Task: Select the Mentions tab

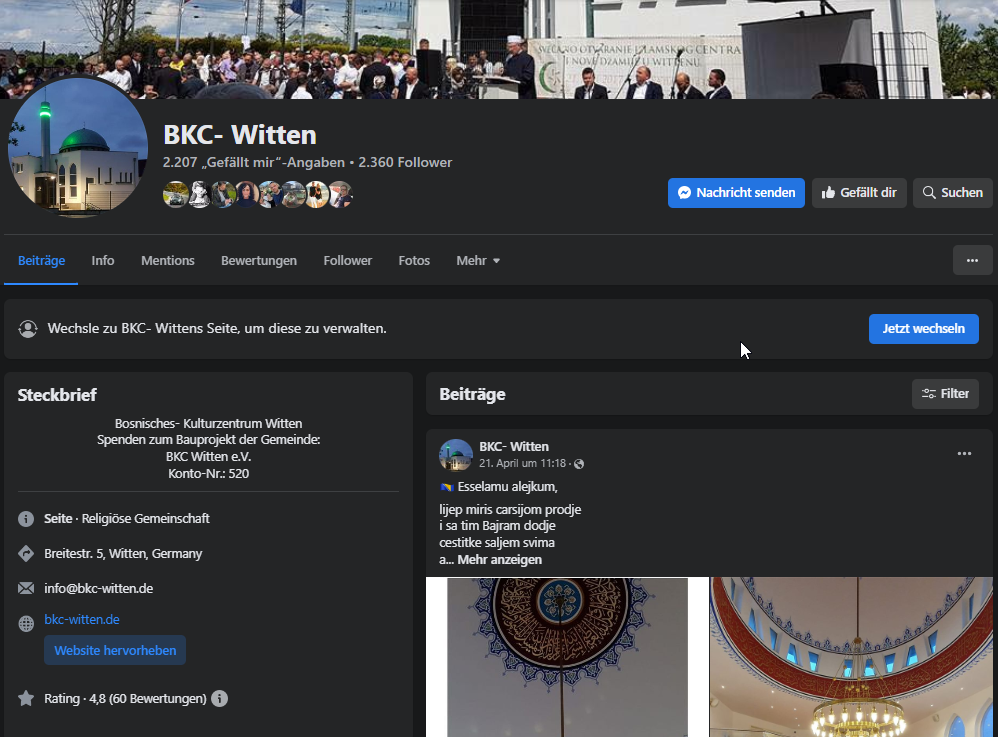Action: click(x=168, y=260)
